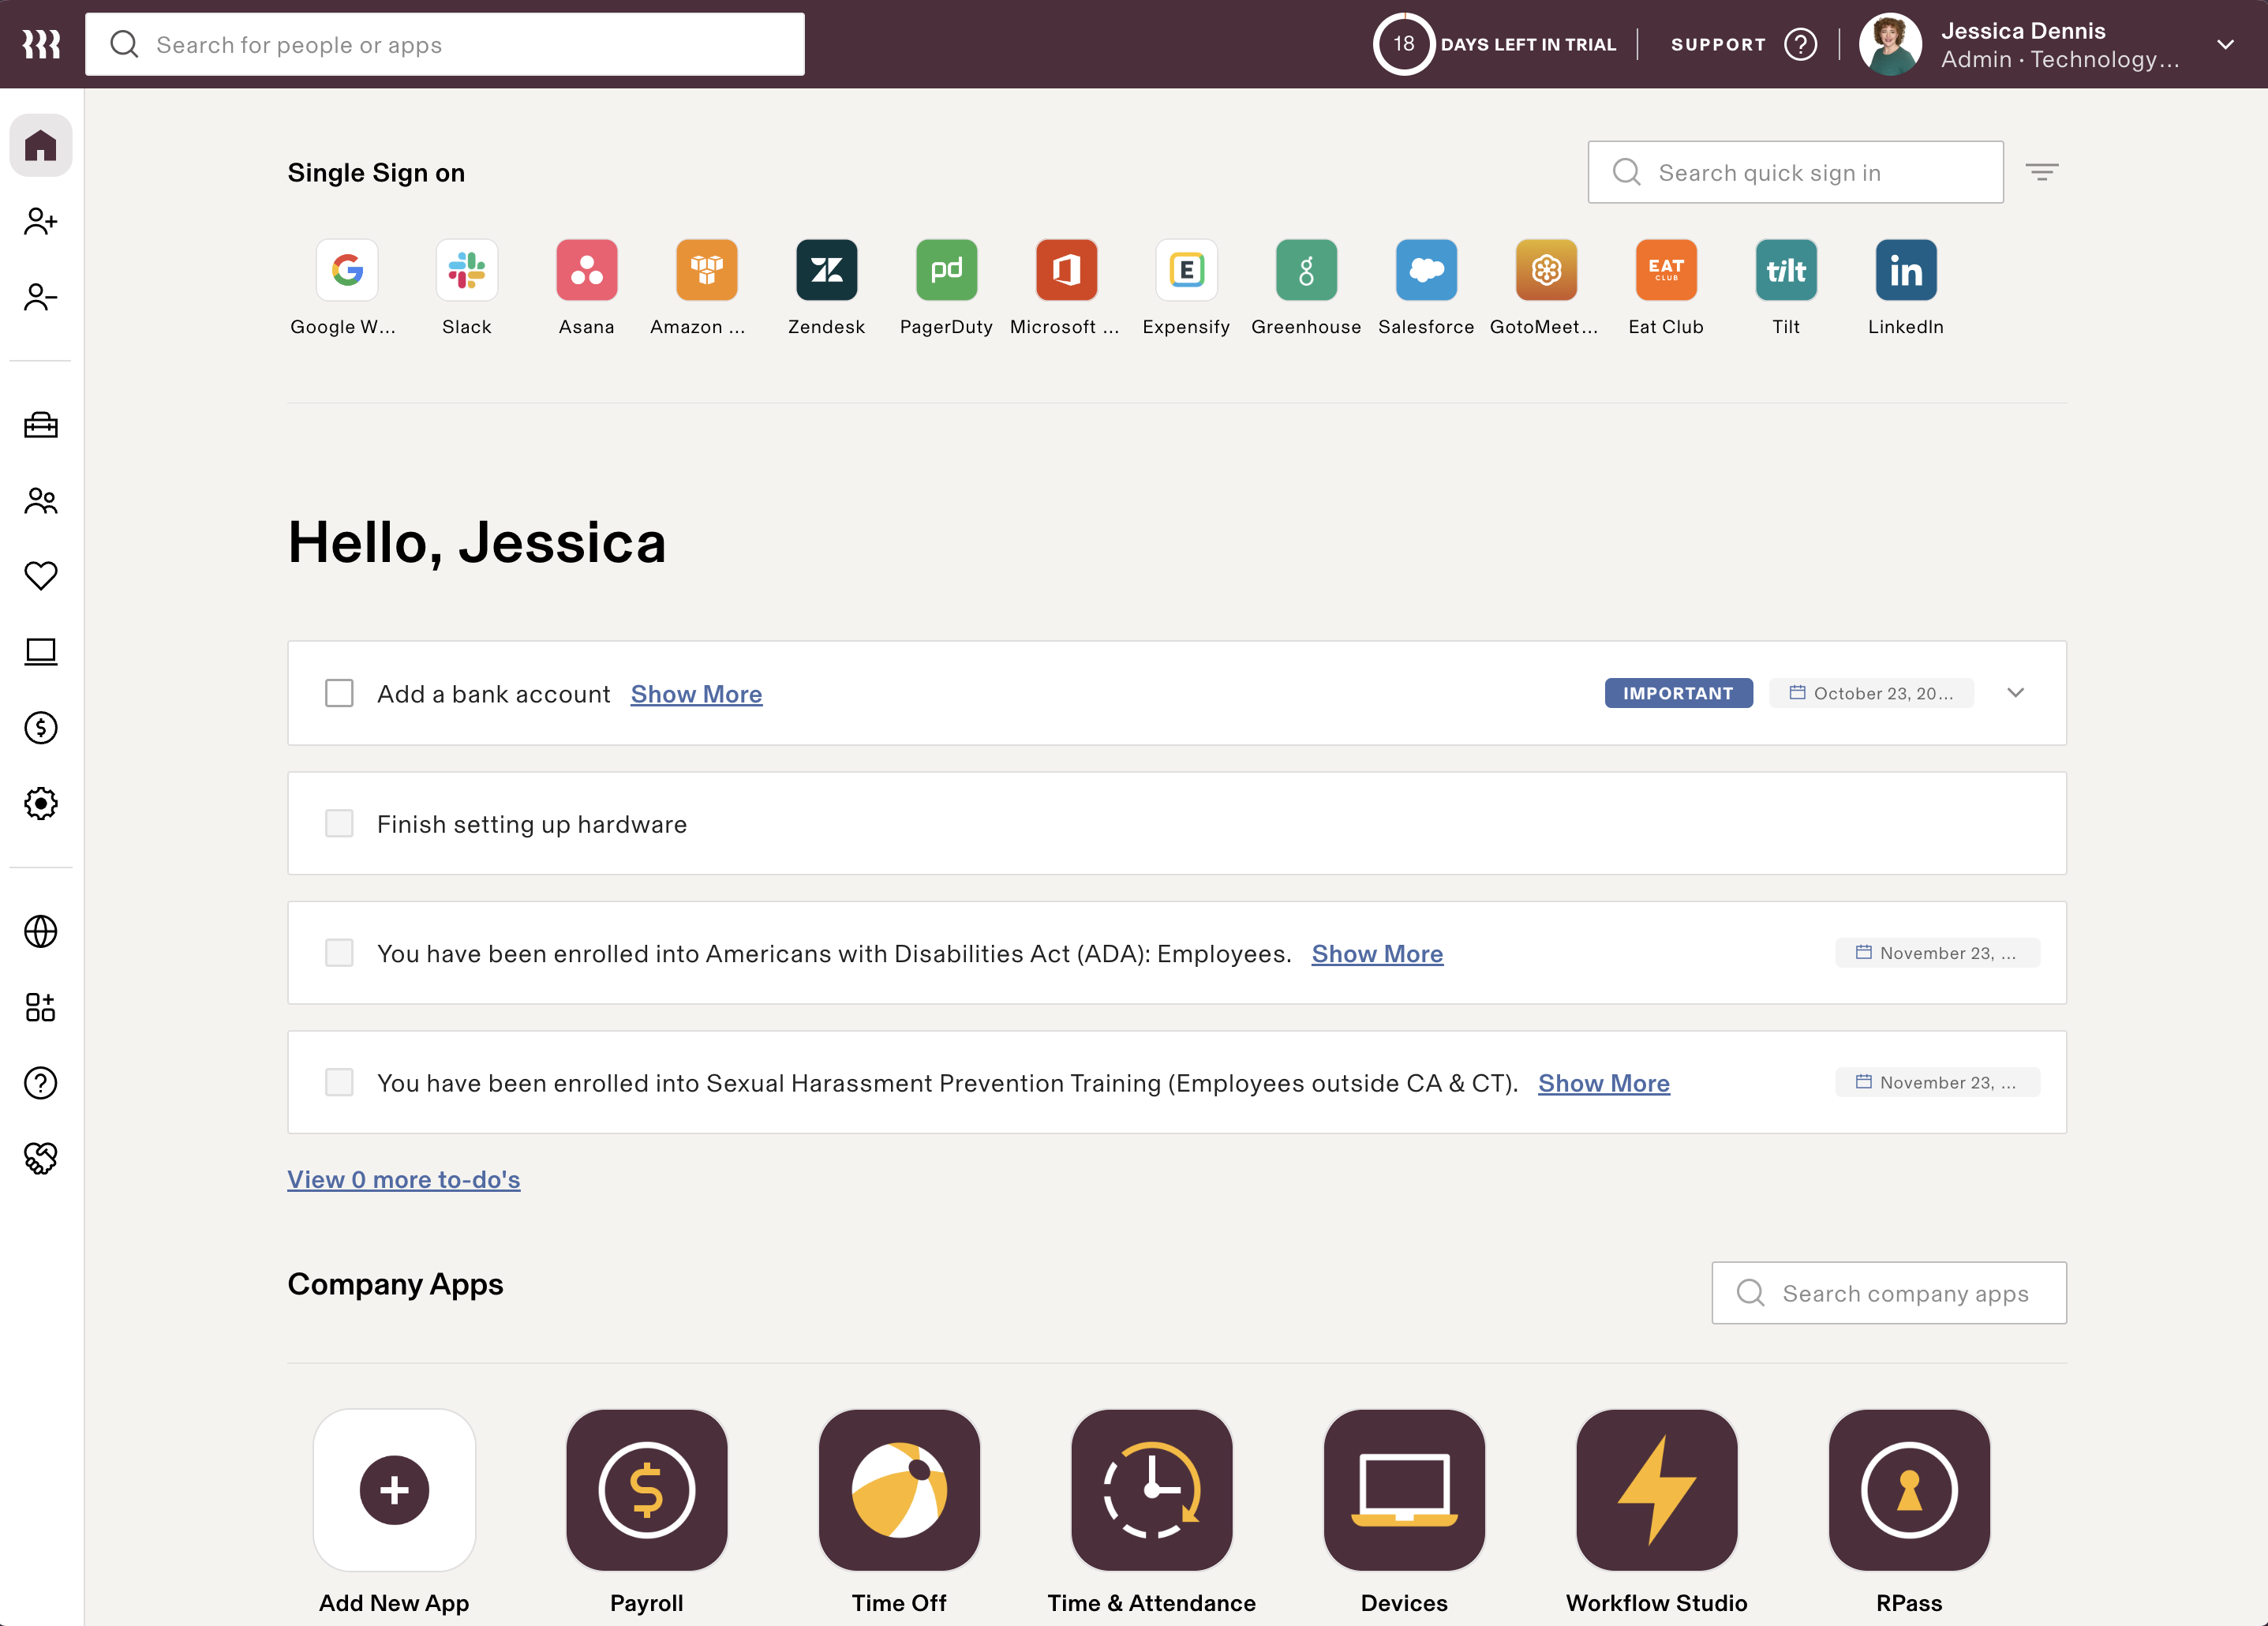The width and height of the screenshot is (2268, 1626).
Task: Open the gear settings sidebar icon
Action: pyautogui.click(x=41, y=803)
